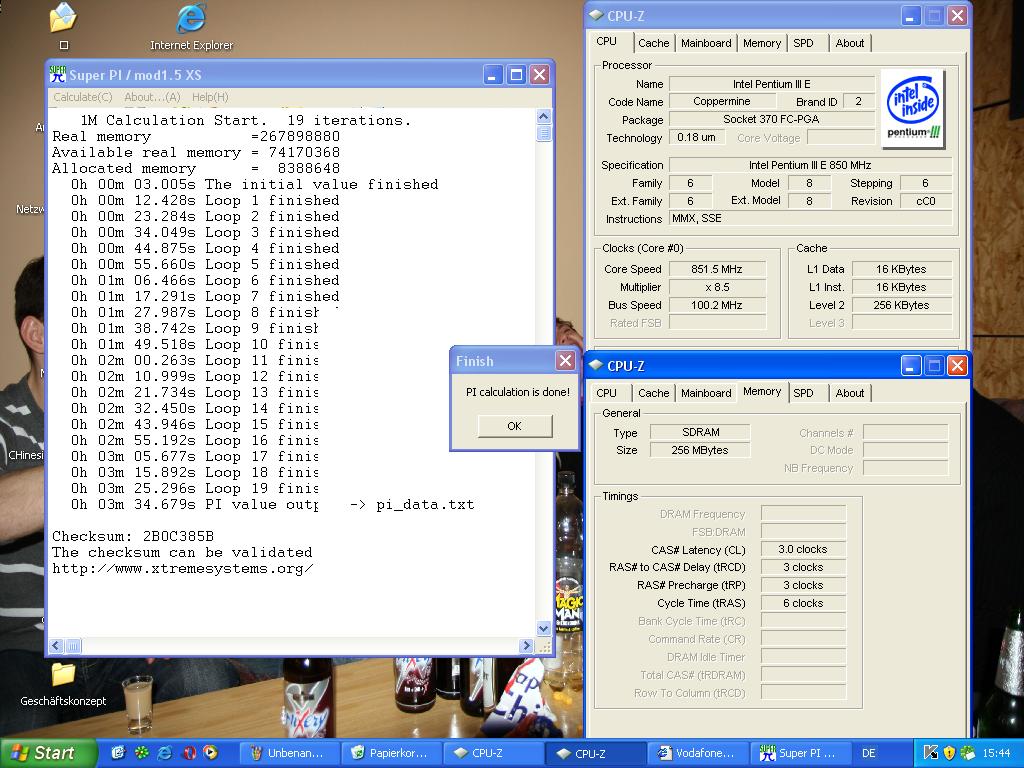The height and width of the screenshot is (768, 1024).
Task: Switch to Mainboard tab in lower CPU-Z window
Action: coord(706,393)
